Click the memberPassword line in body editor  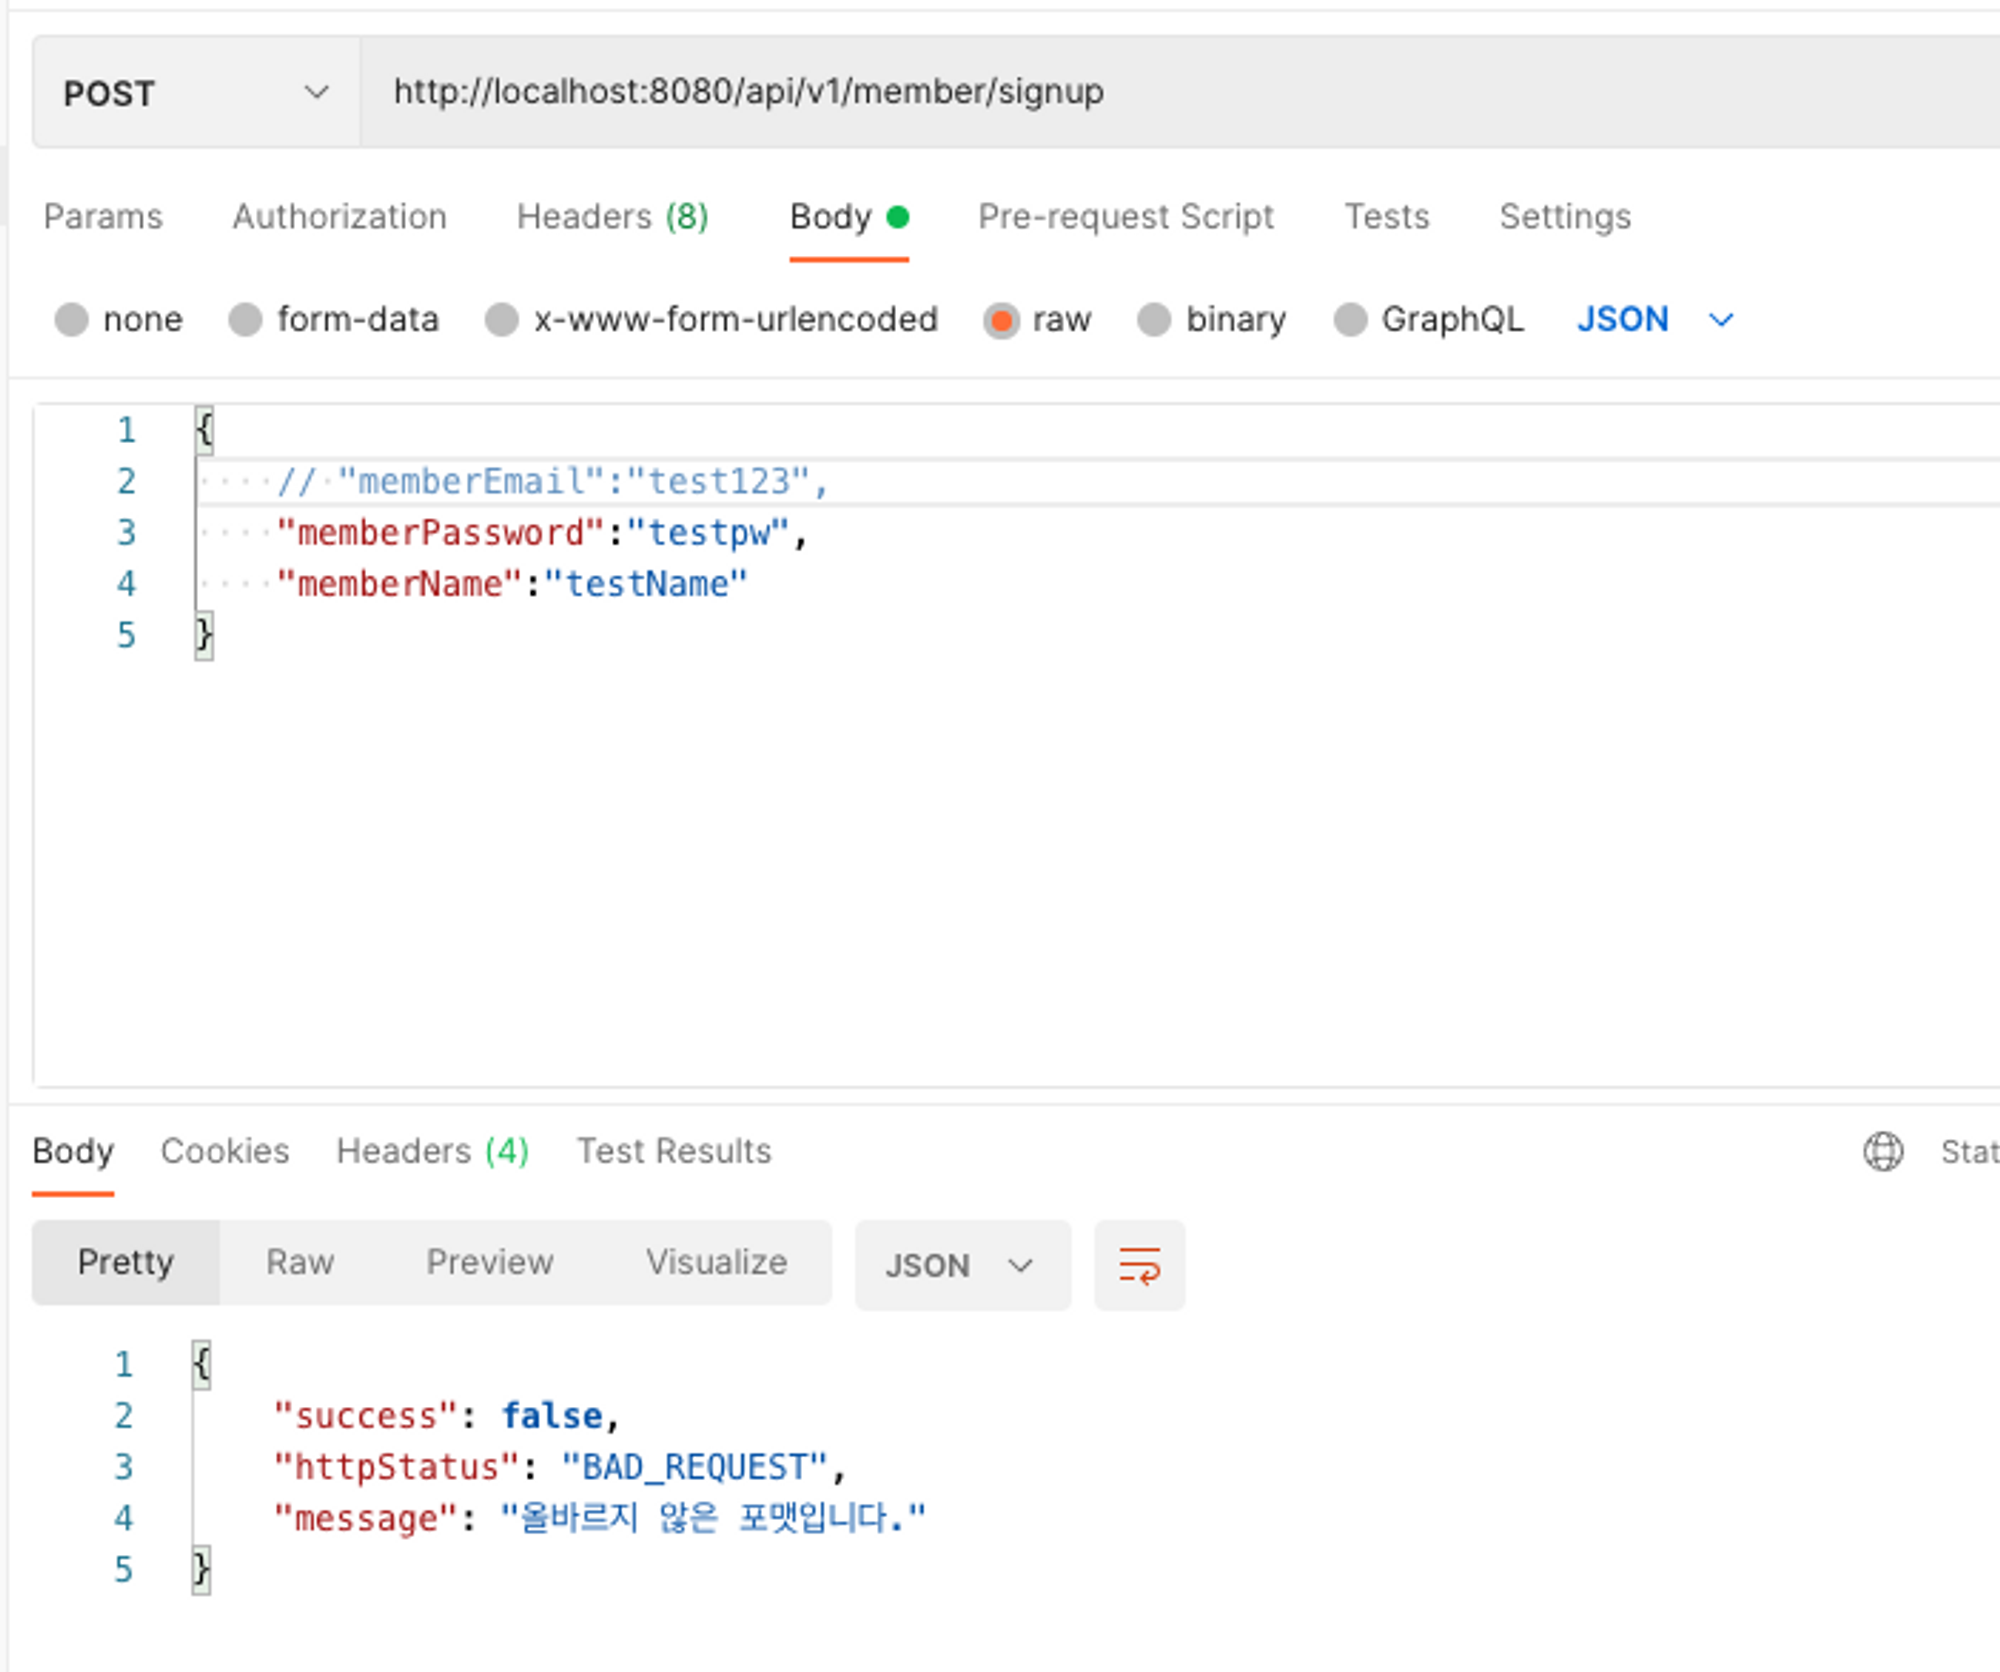(540, 533)
